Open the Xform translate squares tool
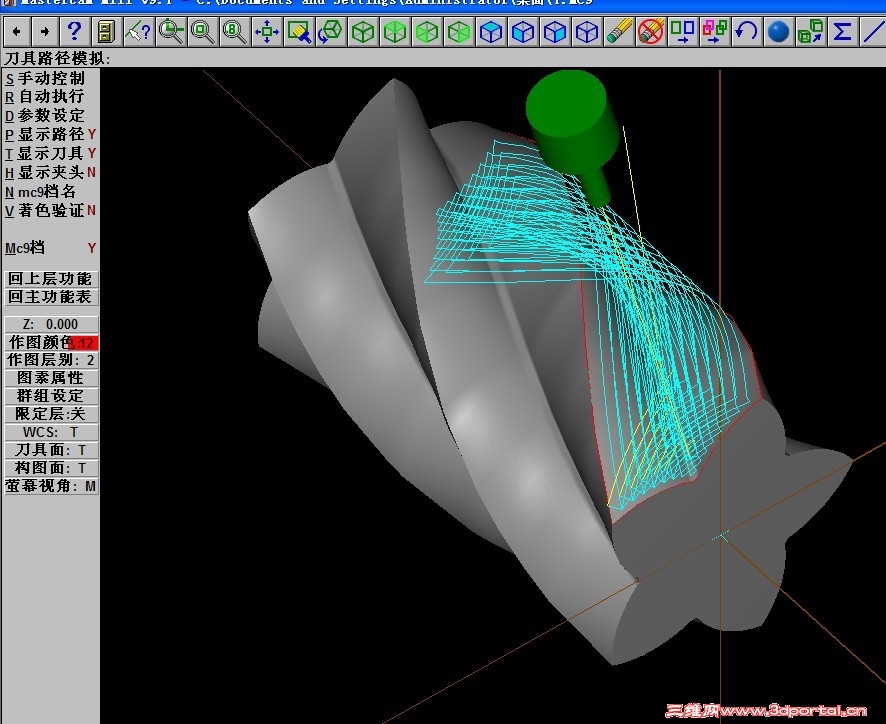This screenshot has height=724, width=886. (x=683, y=32)
